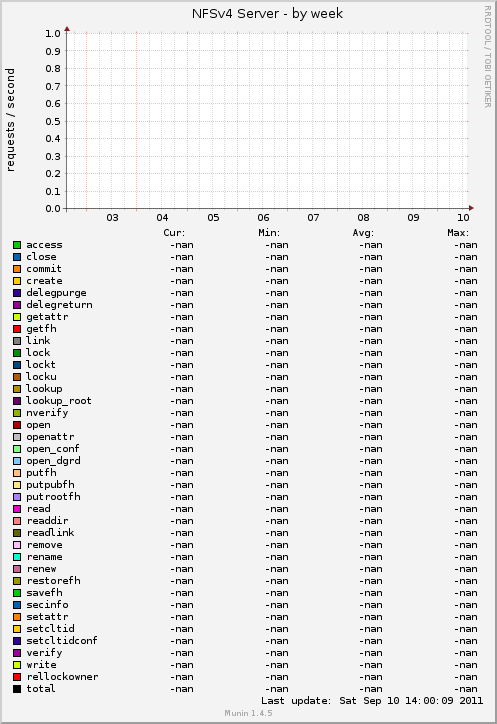Click the 1.0 y-axis tick label
The width and height of the screenshot is (497, 724).
[x=53, y=33]
